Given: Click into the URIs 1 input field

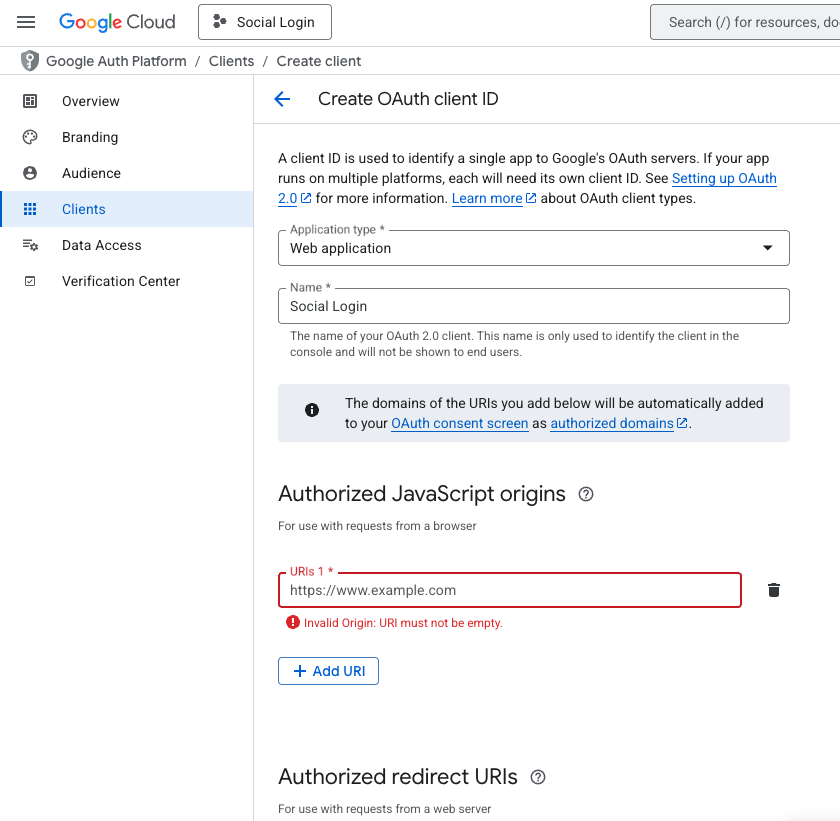Looking at the screenshot, I should point(510,590).
